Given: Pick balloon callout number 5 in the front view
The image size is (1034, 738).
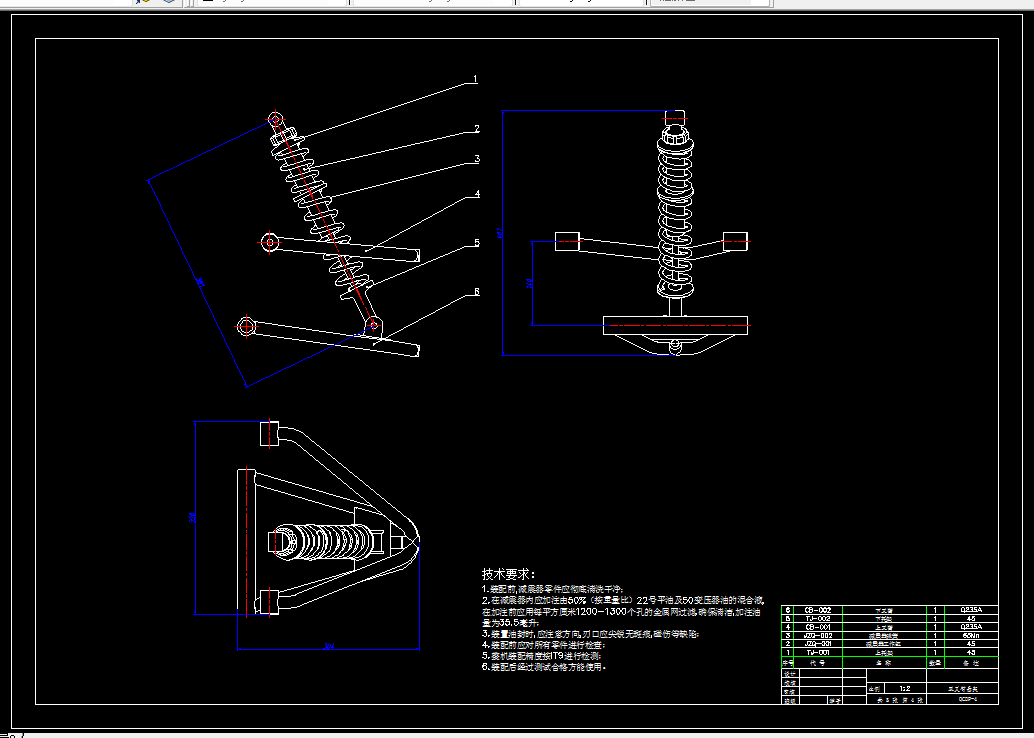Looking at the screenshot, I should 477,243.
